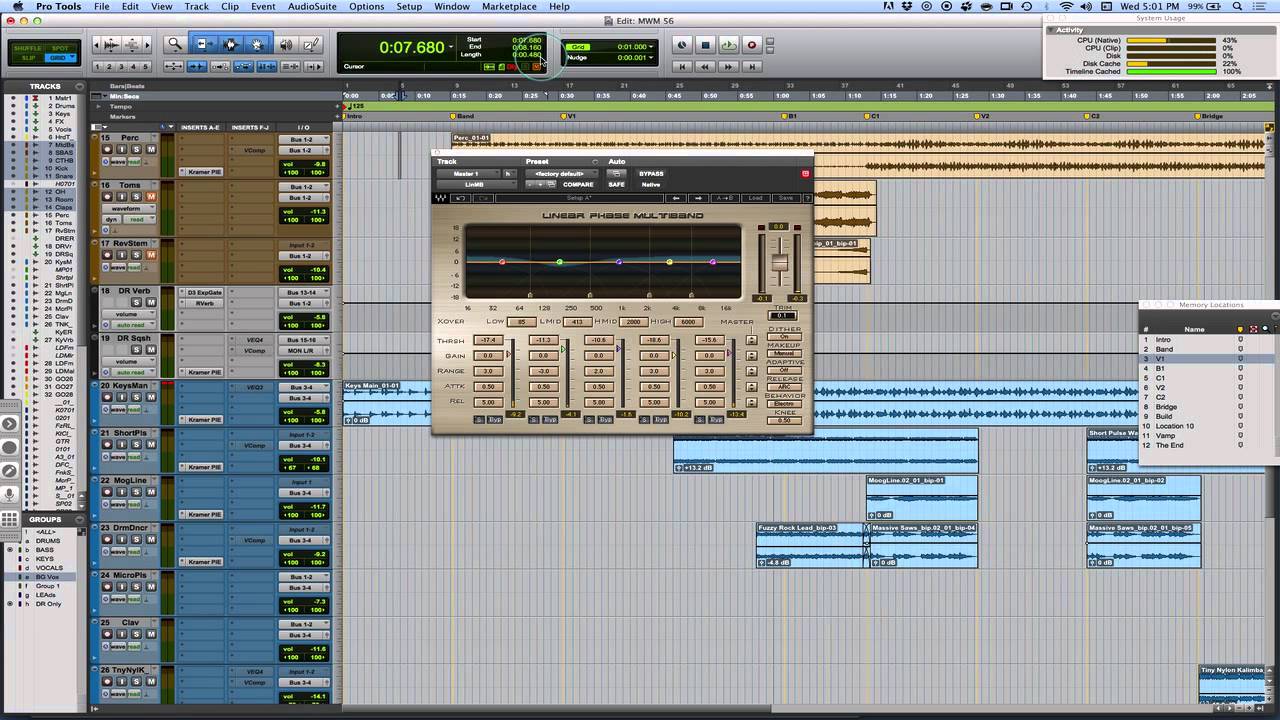The height and width of the screenshot is (720, 1280).
Task: Open factory default preset dropdown
Action: [x=561, y=173]
